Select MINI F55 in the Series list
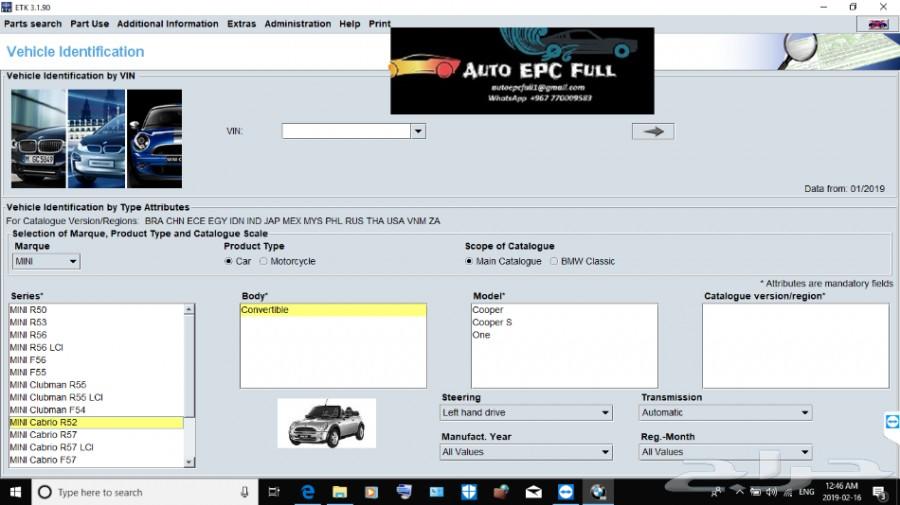The width and height of the screenshot is (900, 505). [96, 372]
